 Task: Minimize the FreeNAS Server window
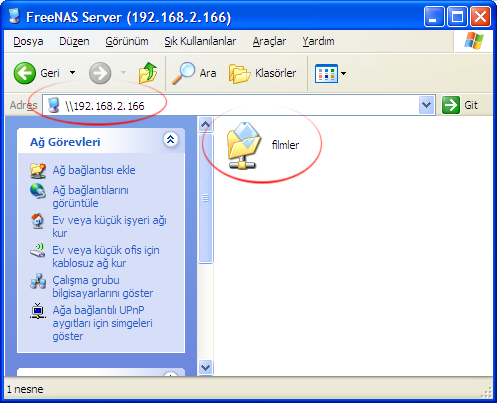434,16
